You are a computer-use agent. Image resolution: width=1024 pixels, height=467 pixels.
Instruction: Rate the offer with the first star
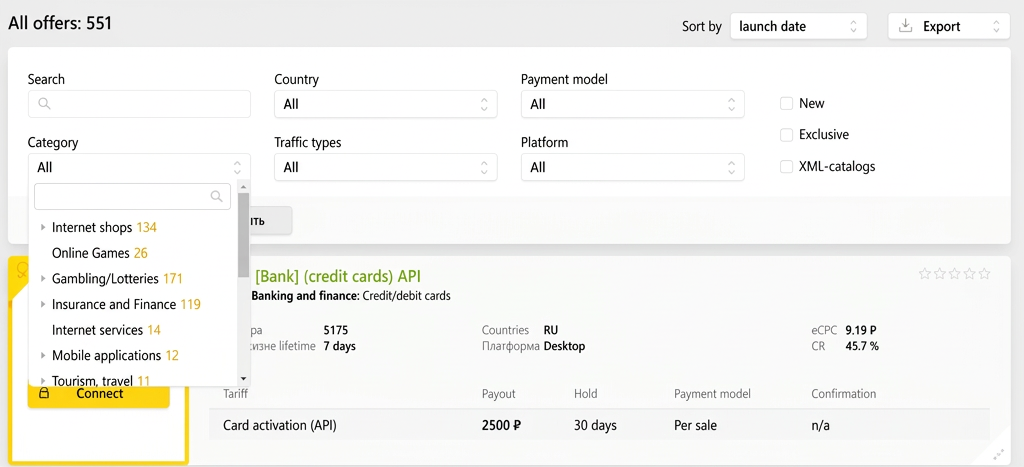tap(924, 274)
